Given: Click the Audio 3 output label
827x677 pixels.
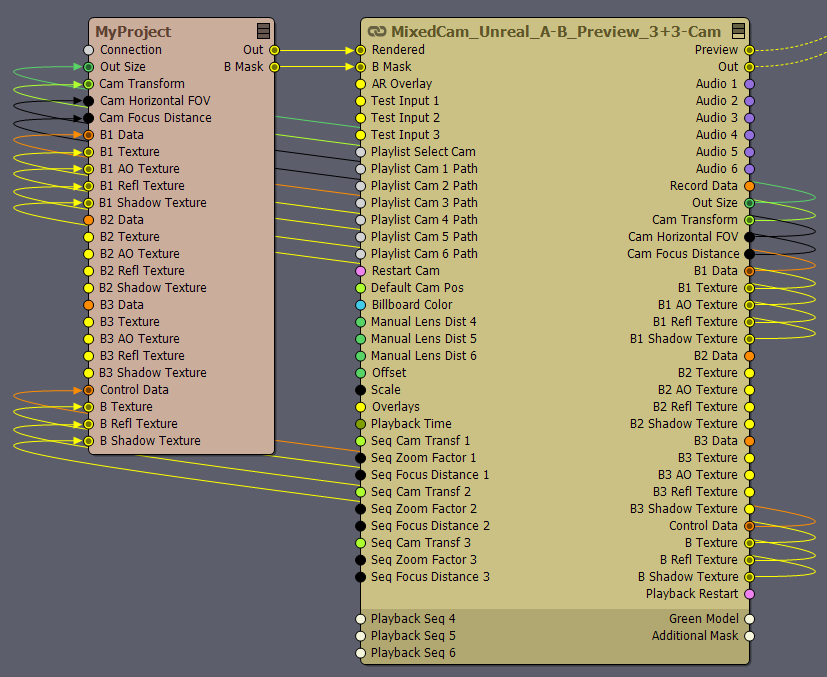Looking at the screenshot, I should click(x=717, y=118).
